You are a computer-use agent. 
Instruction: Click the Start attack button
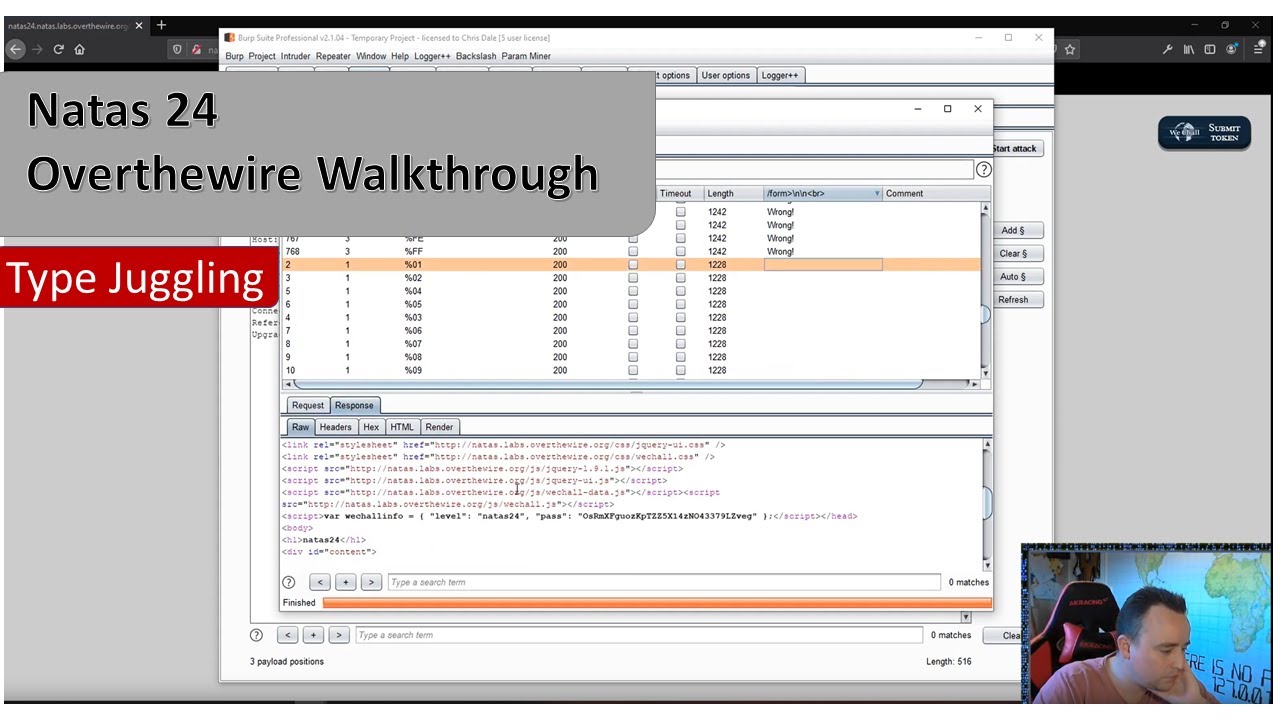click(1014, 148)
